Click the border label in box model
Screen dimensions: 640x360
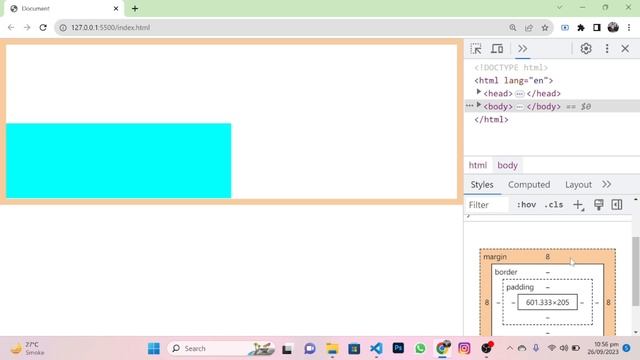tap(506, 272)
